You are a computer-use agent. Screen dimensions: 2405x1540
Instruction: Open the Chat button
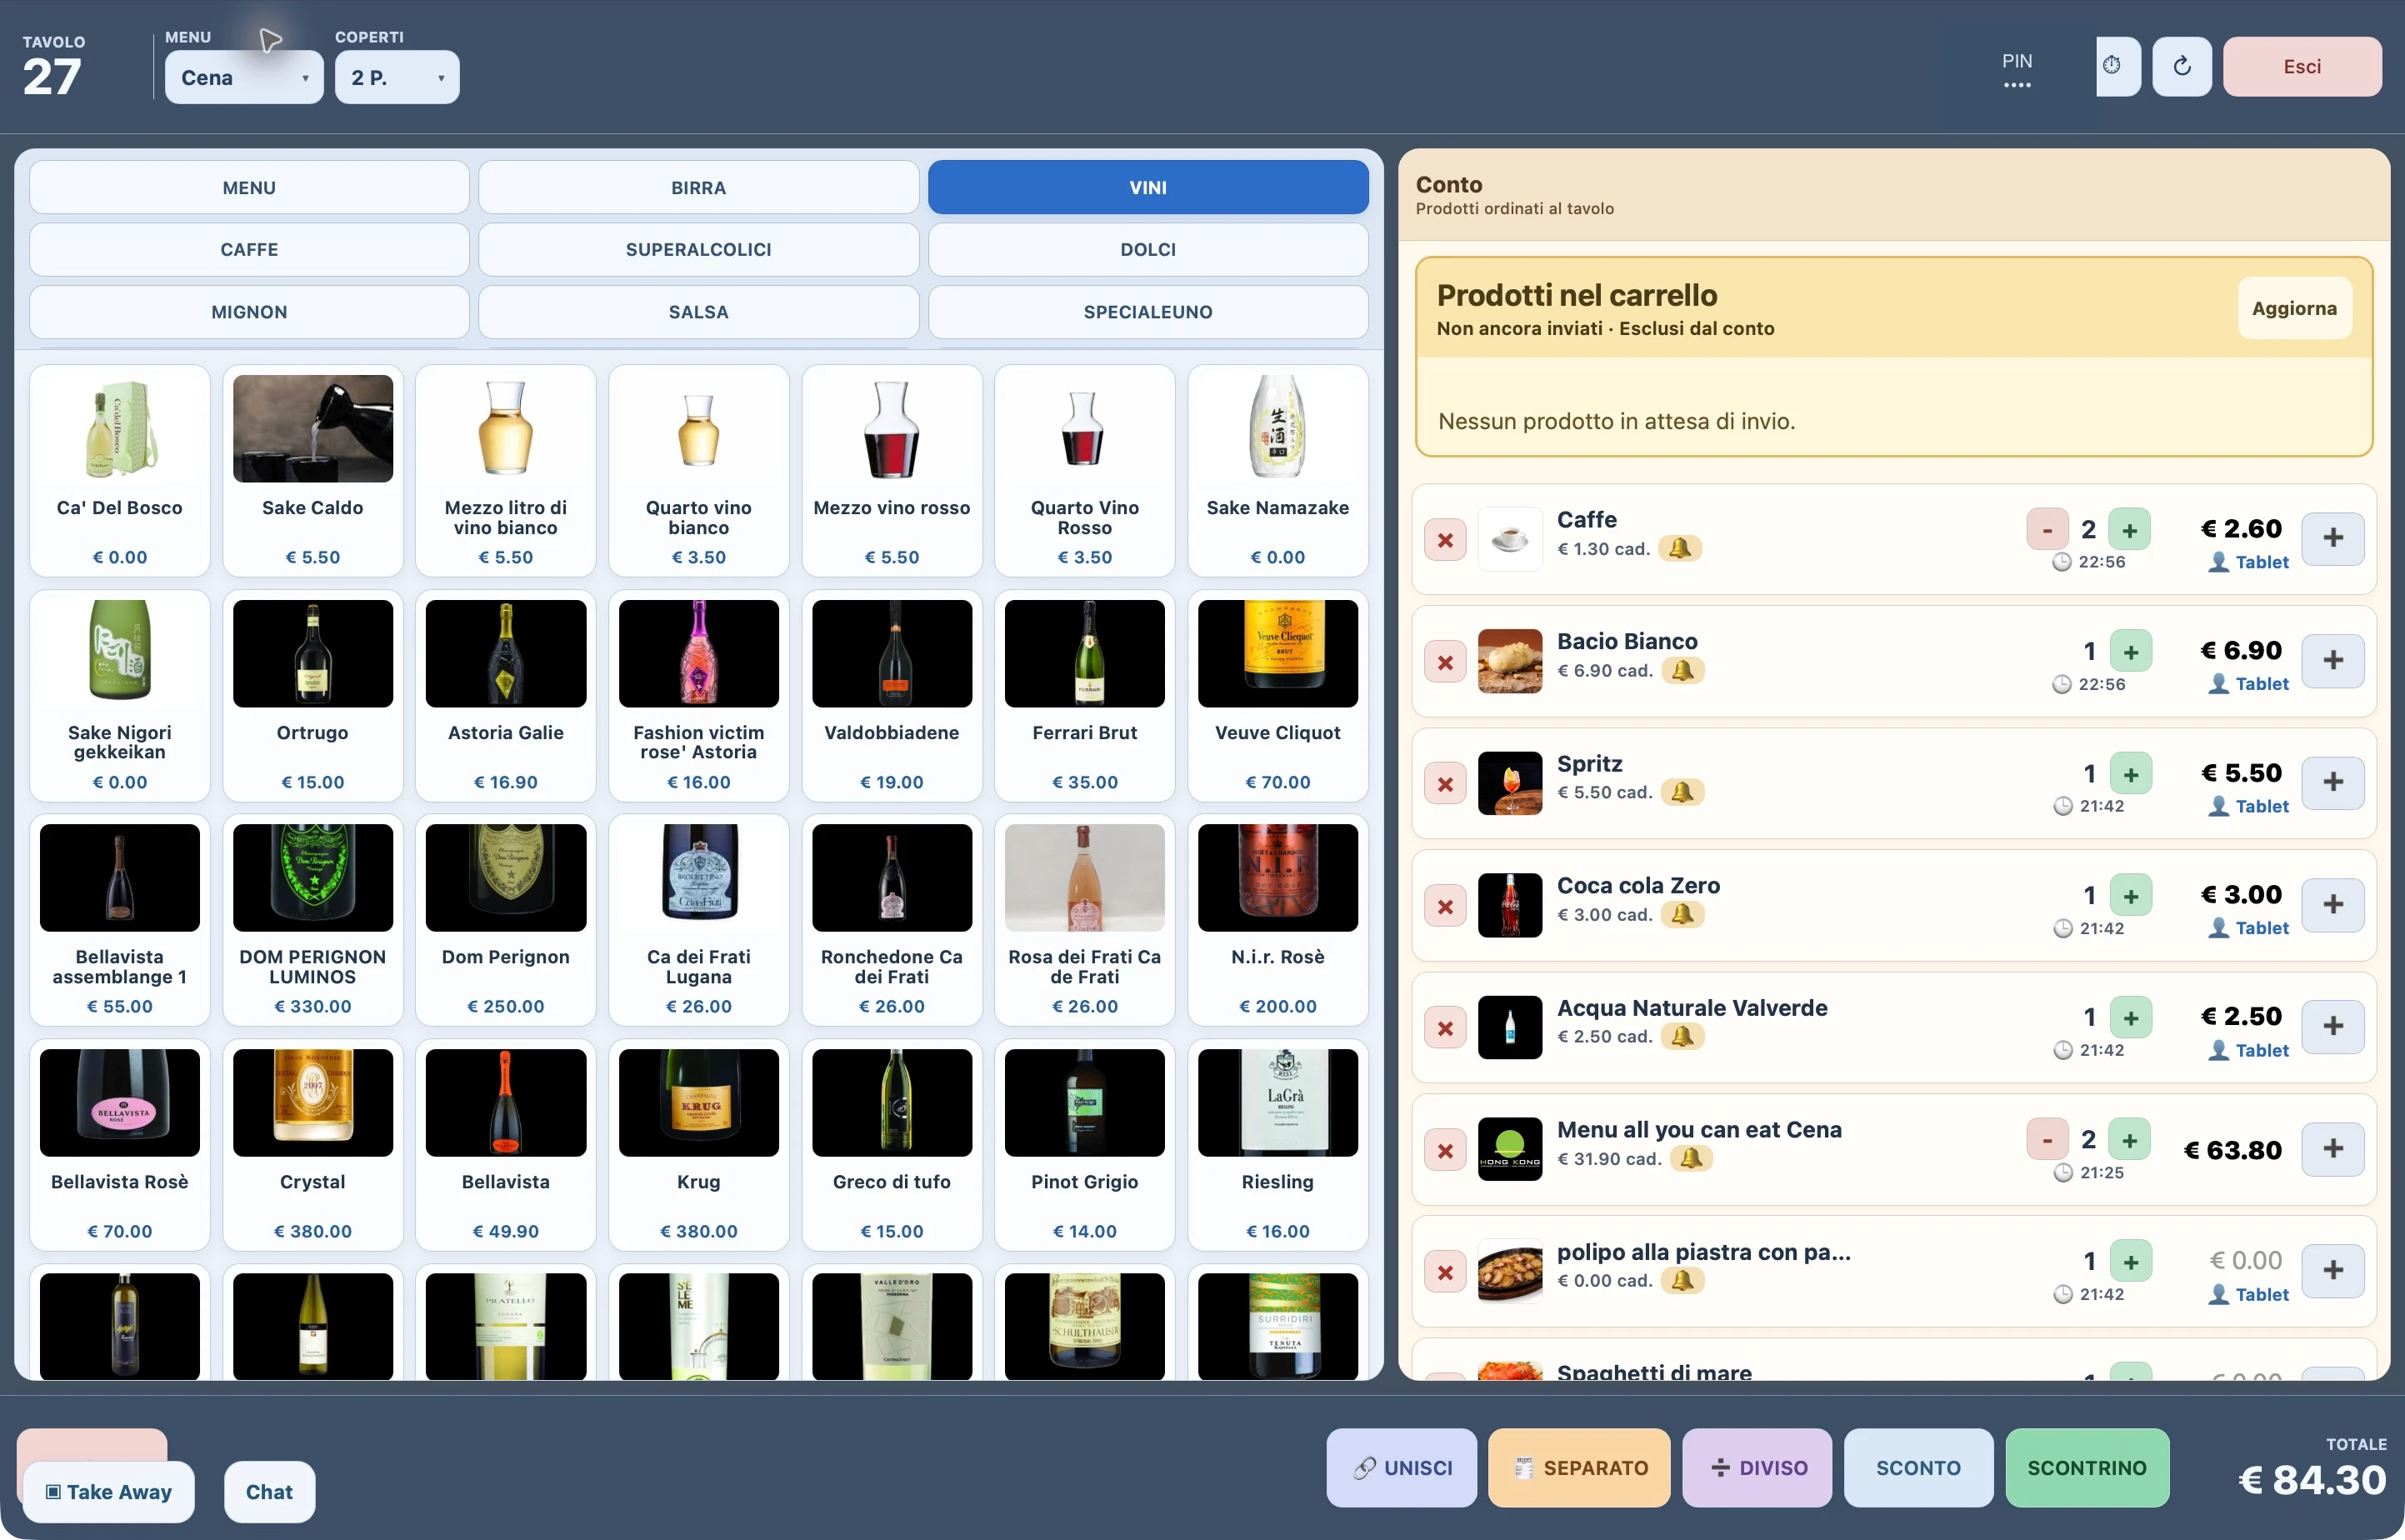[269, 1491]
